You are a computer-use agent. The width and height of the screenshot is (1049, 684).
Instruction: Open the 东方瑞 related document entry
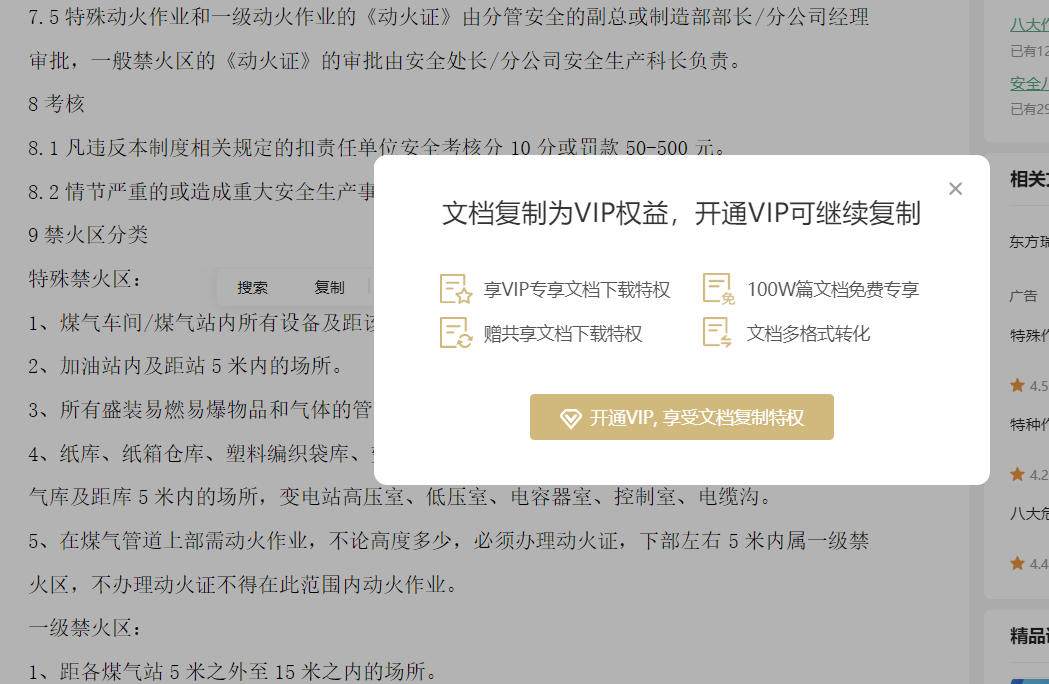[x=1029, y=242]
